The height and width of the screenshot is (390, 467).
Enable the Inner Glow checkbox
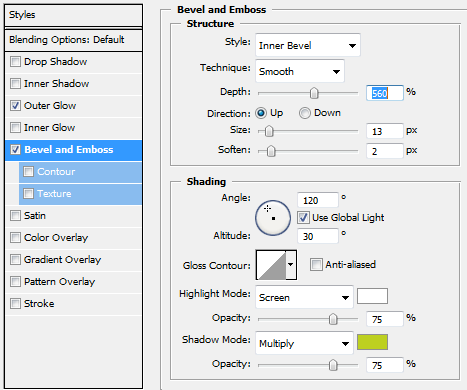pos(15,128)
